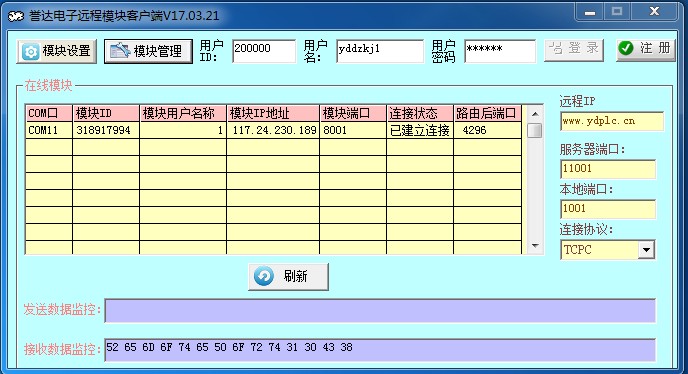
Task: Click the 发送数据监控 text box
Action: click(x=380, y=311)
